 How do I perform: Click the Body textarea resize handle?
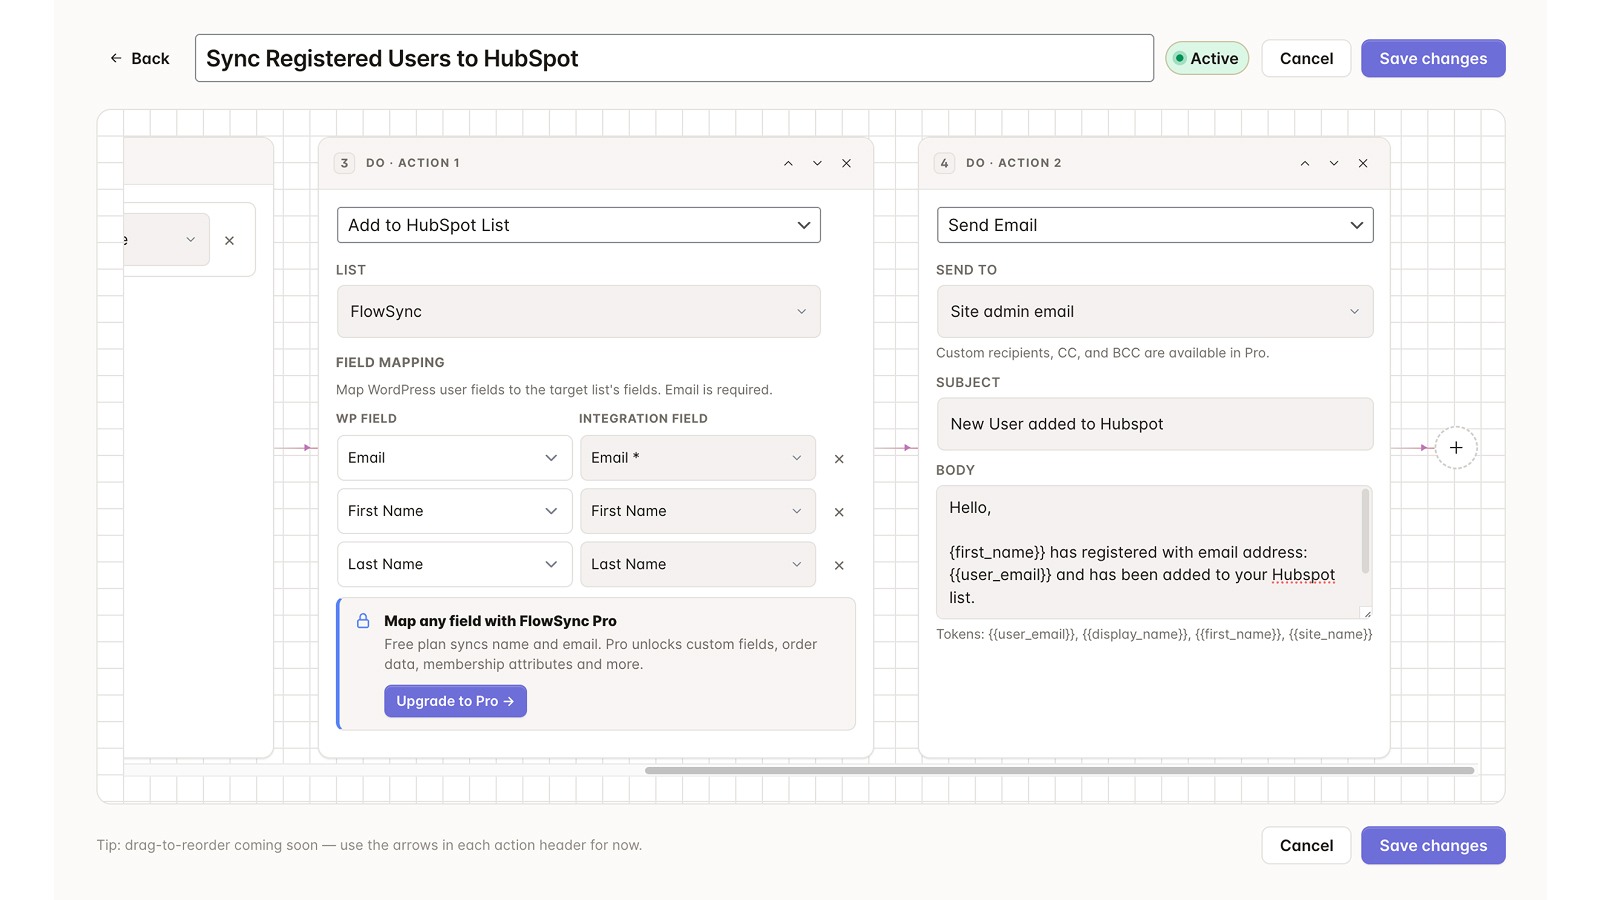click(x=1367, y=613)
